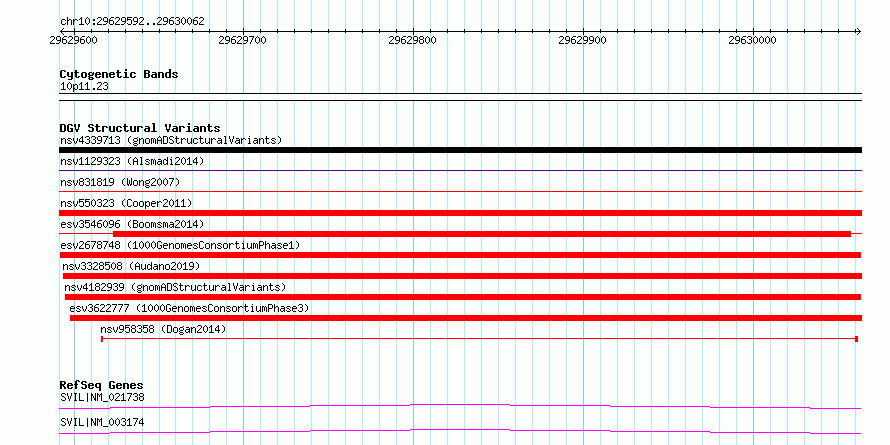Screen dimensions: 890x445
Task: Click the 10p11.23 band label
Action: pos(84,87)
